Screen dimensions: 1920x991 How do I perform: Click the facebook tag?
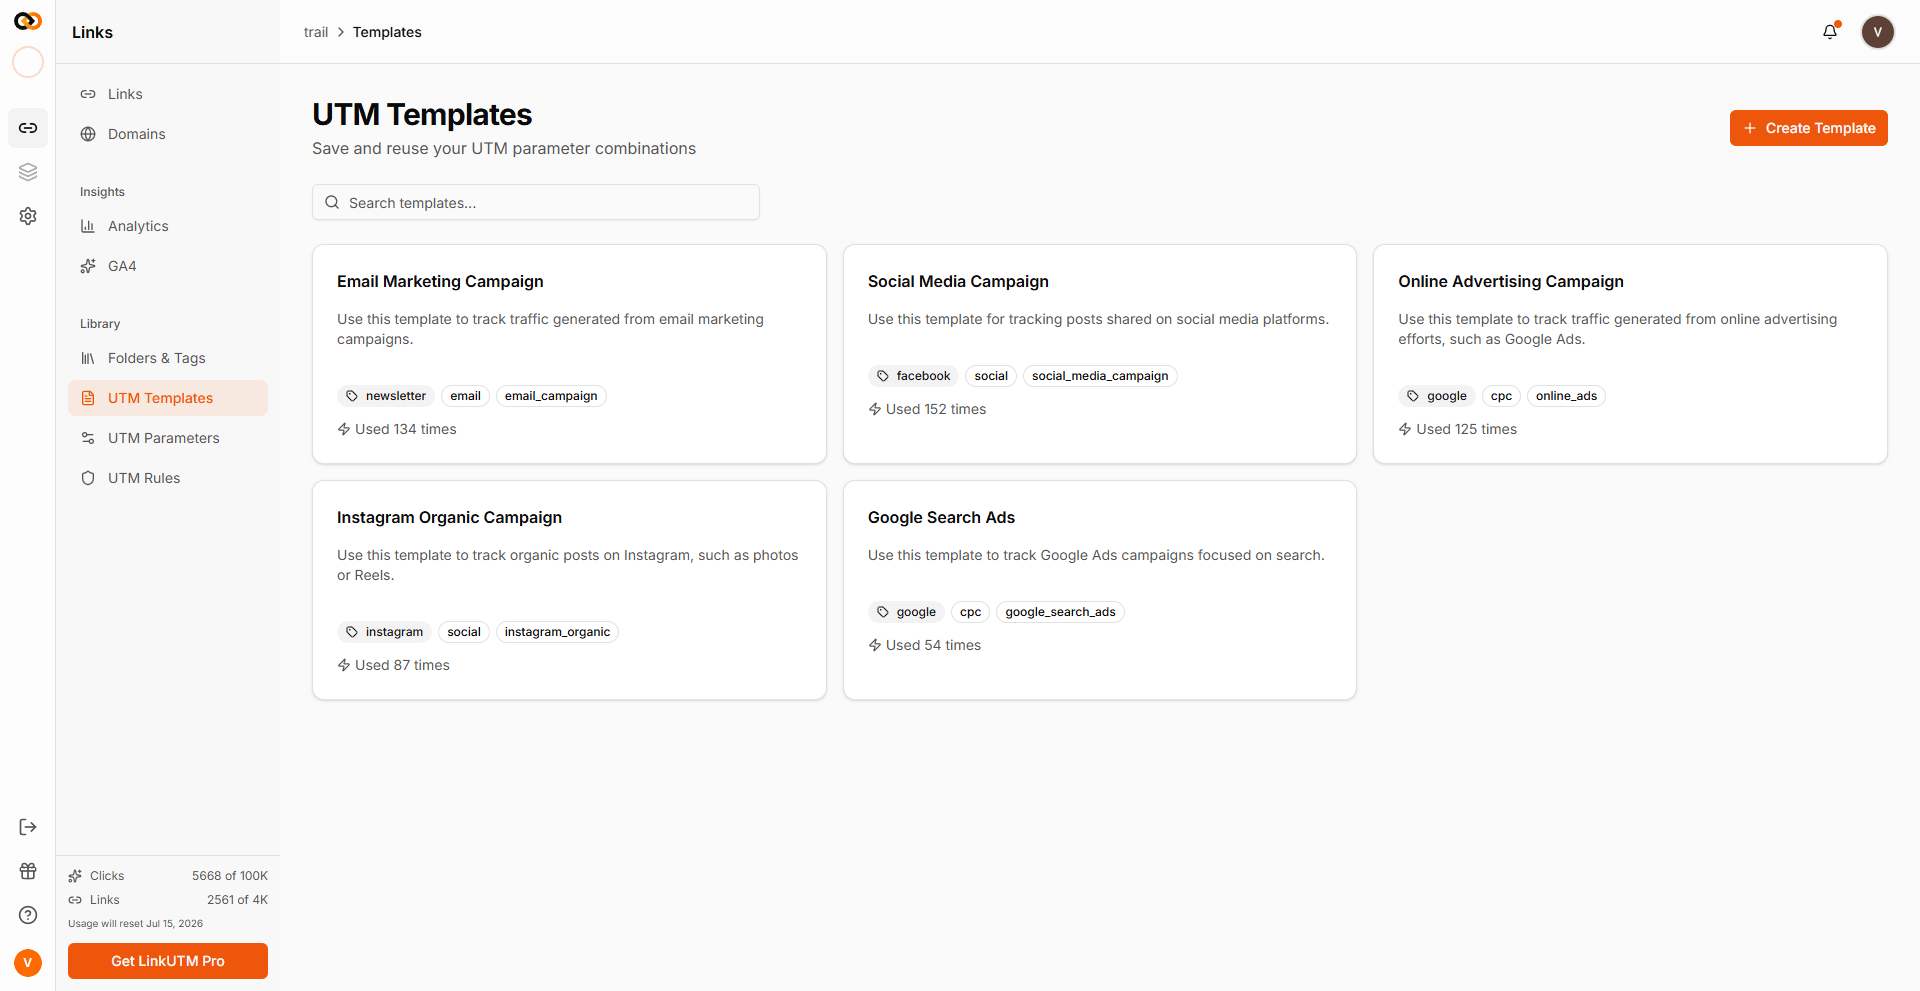(x=914, y=376)
